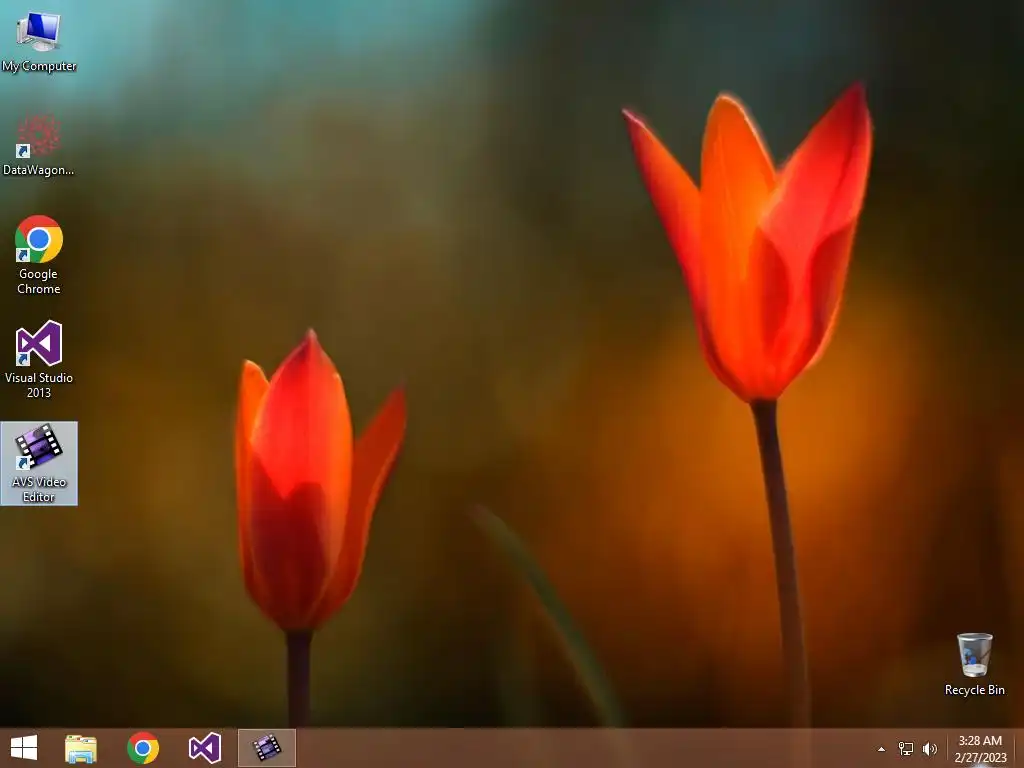Click the "Visual Studio 2013" label text
Screen dimensions: 1024x768
tap(39, 385)
